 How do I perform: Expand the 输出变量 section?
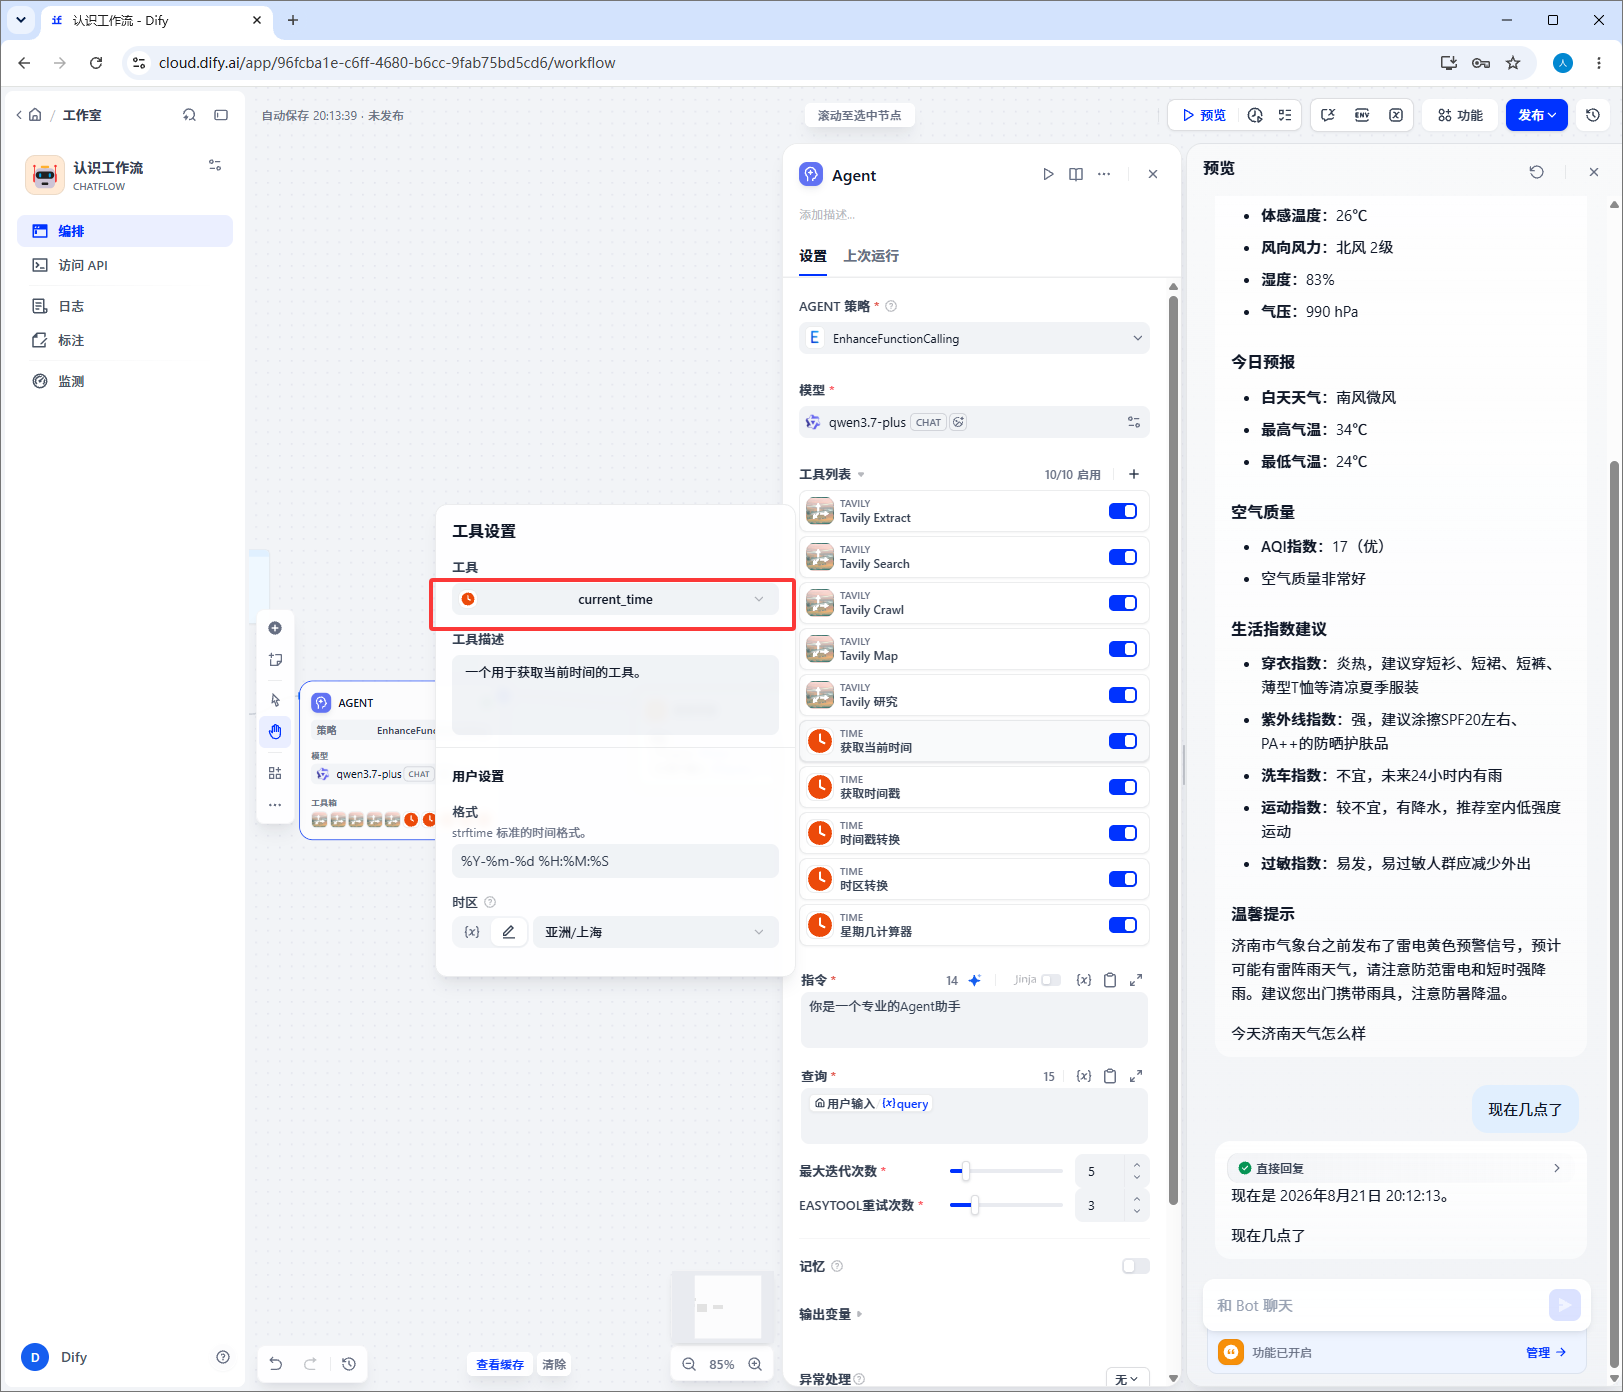[x=831, y=1314]
